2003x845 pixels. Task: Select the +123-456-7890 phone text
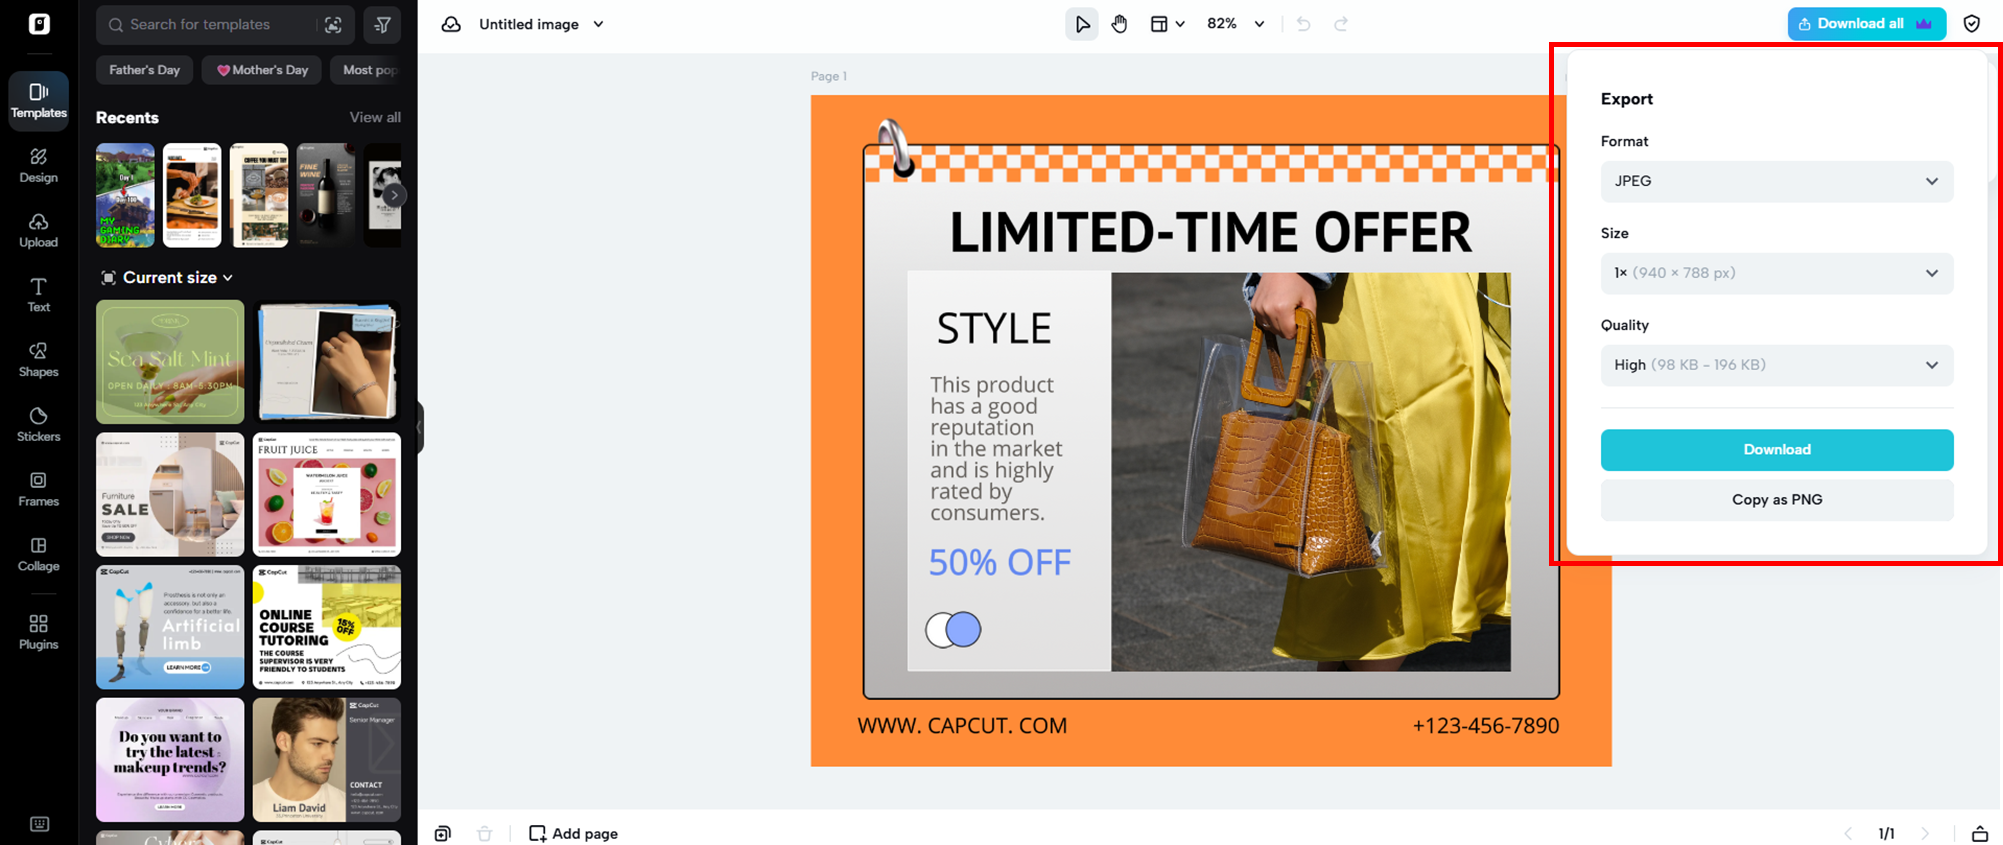pyautogui.click(x=1485, y=726)
